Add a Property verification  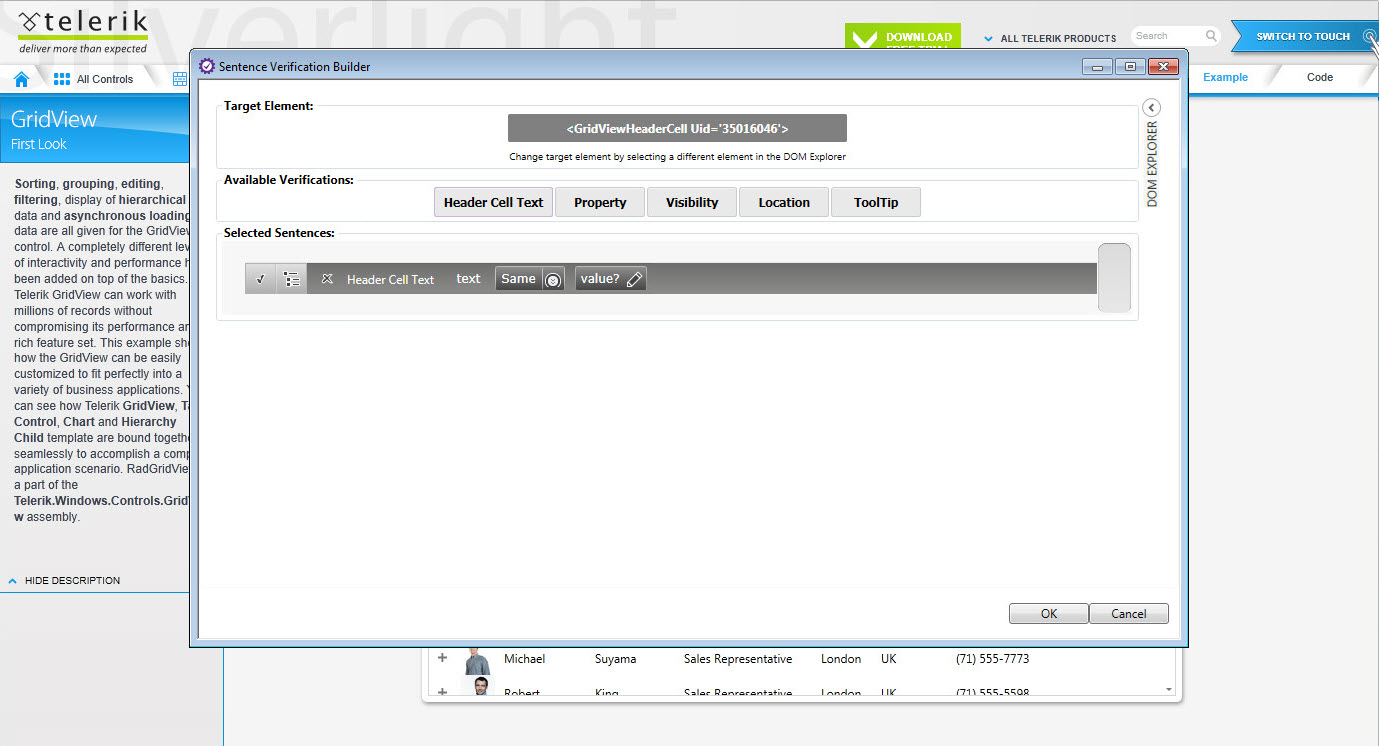[x=600, y=202]
